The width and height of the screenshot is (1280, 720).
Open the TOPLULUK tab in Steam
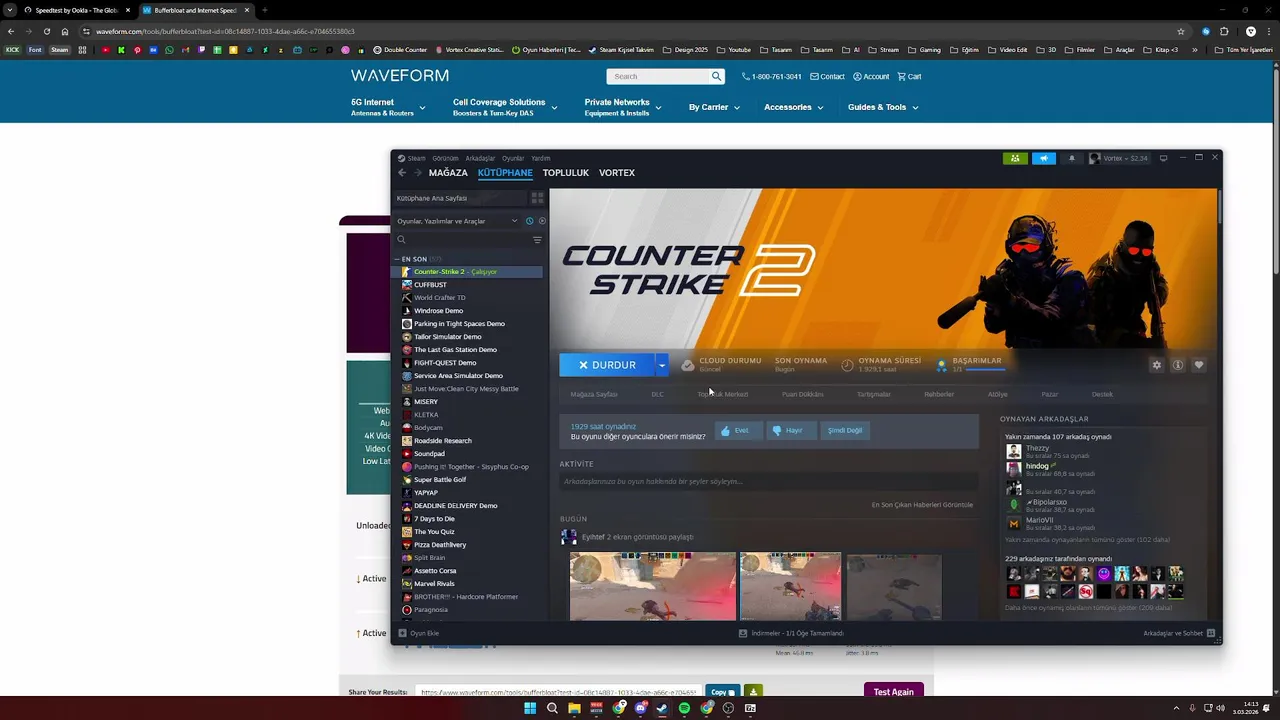pyautogui.click(x=566, y=173)
